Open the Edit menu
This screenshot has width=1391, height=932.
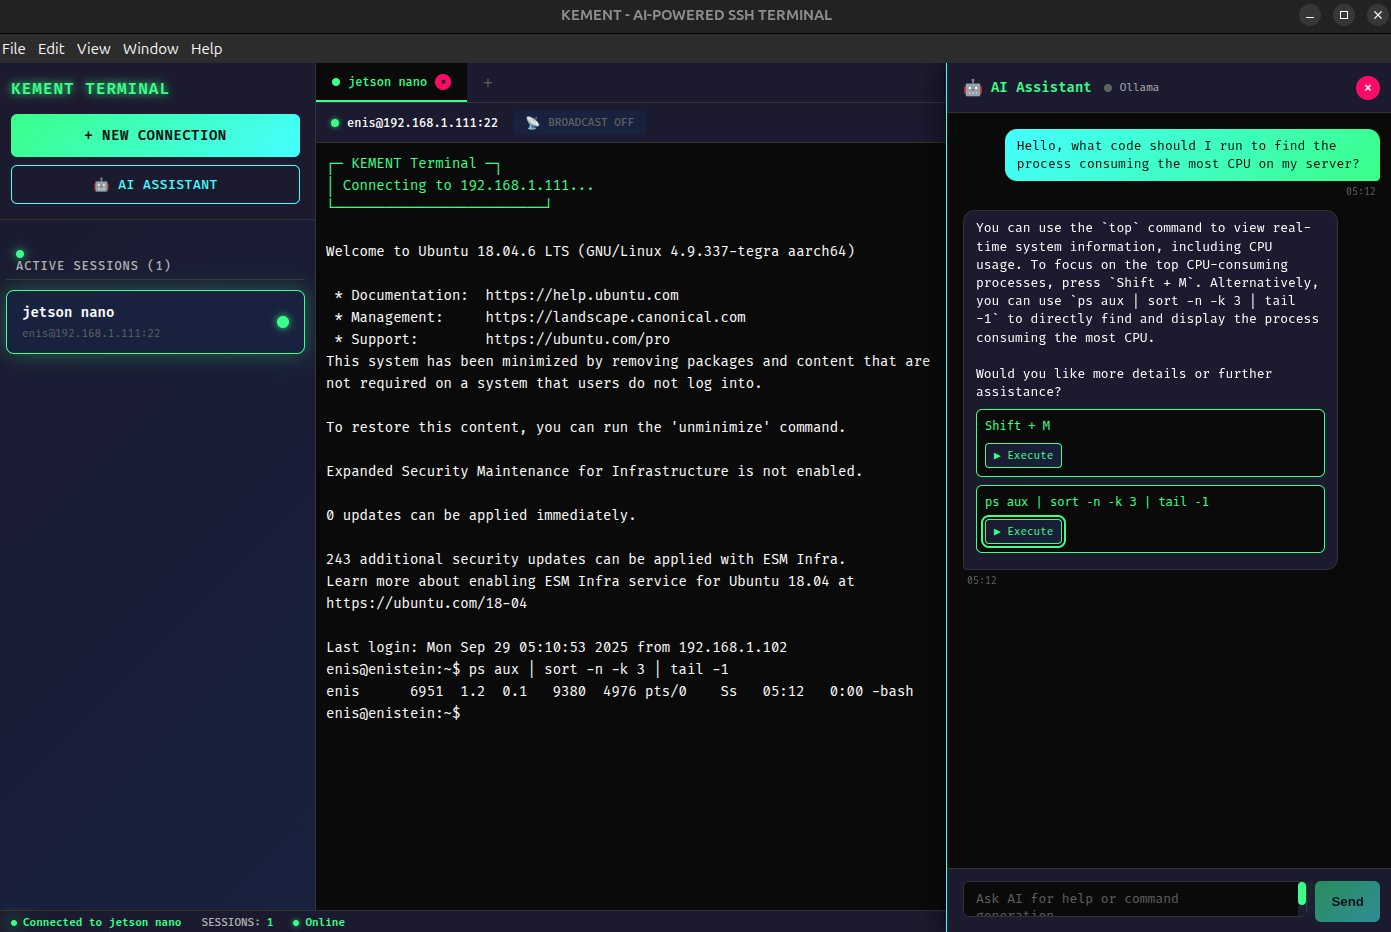(x=51, y=49)
